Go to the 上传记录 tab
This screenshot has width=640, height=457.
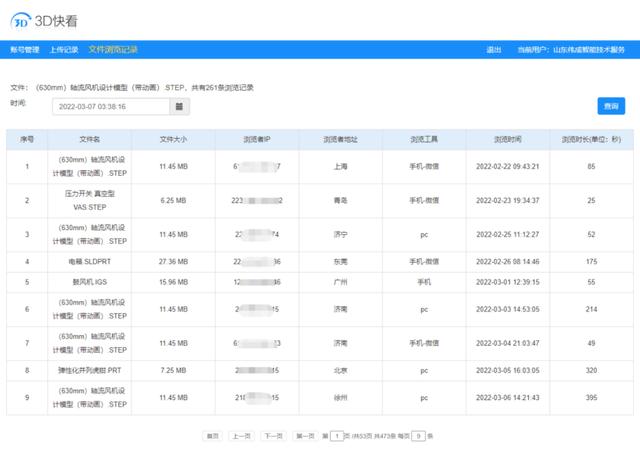coord(64,50)
